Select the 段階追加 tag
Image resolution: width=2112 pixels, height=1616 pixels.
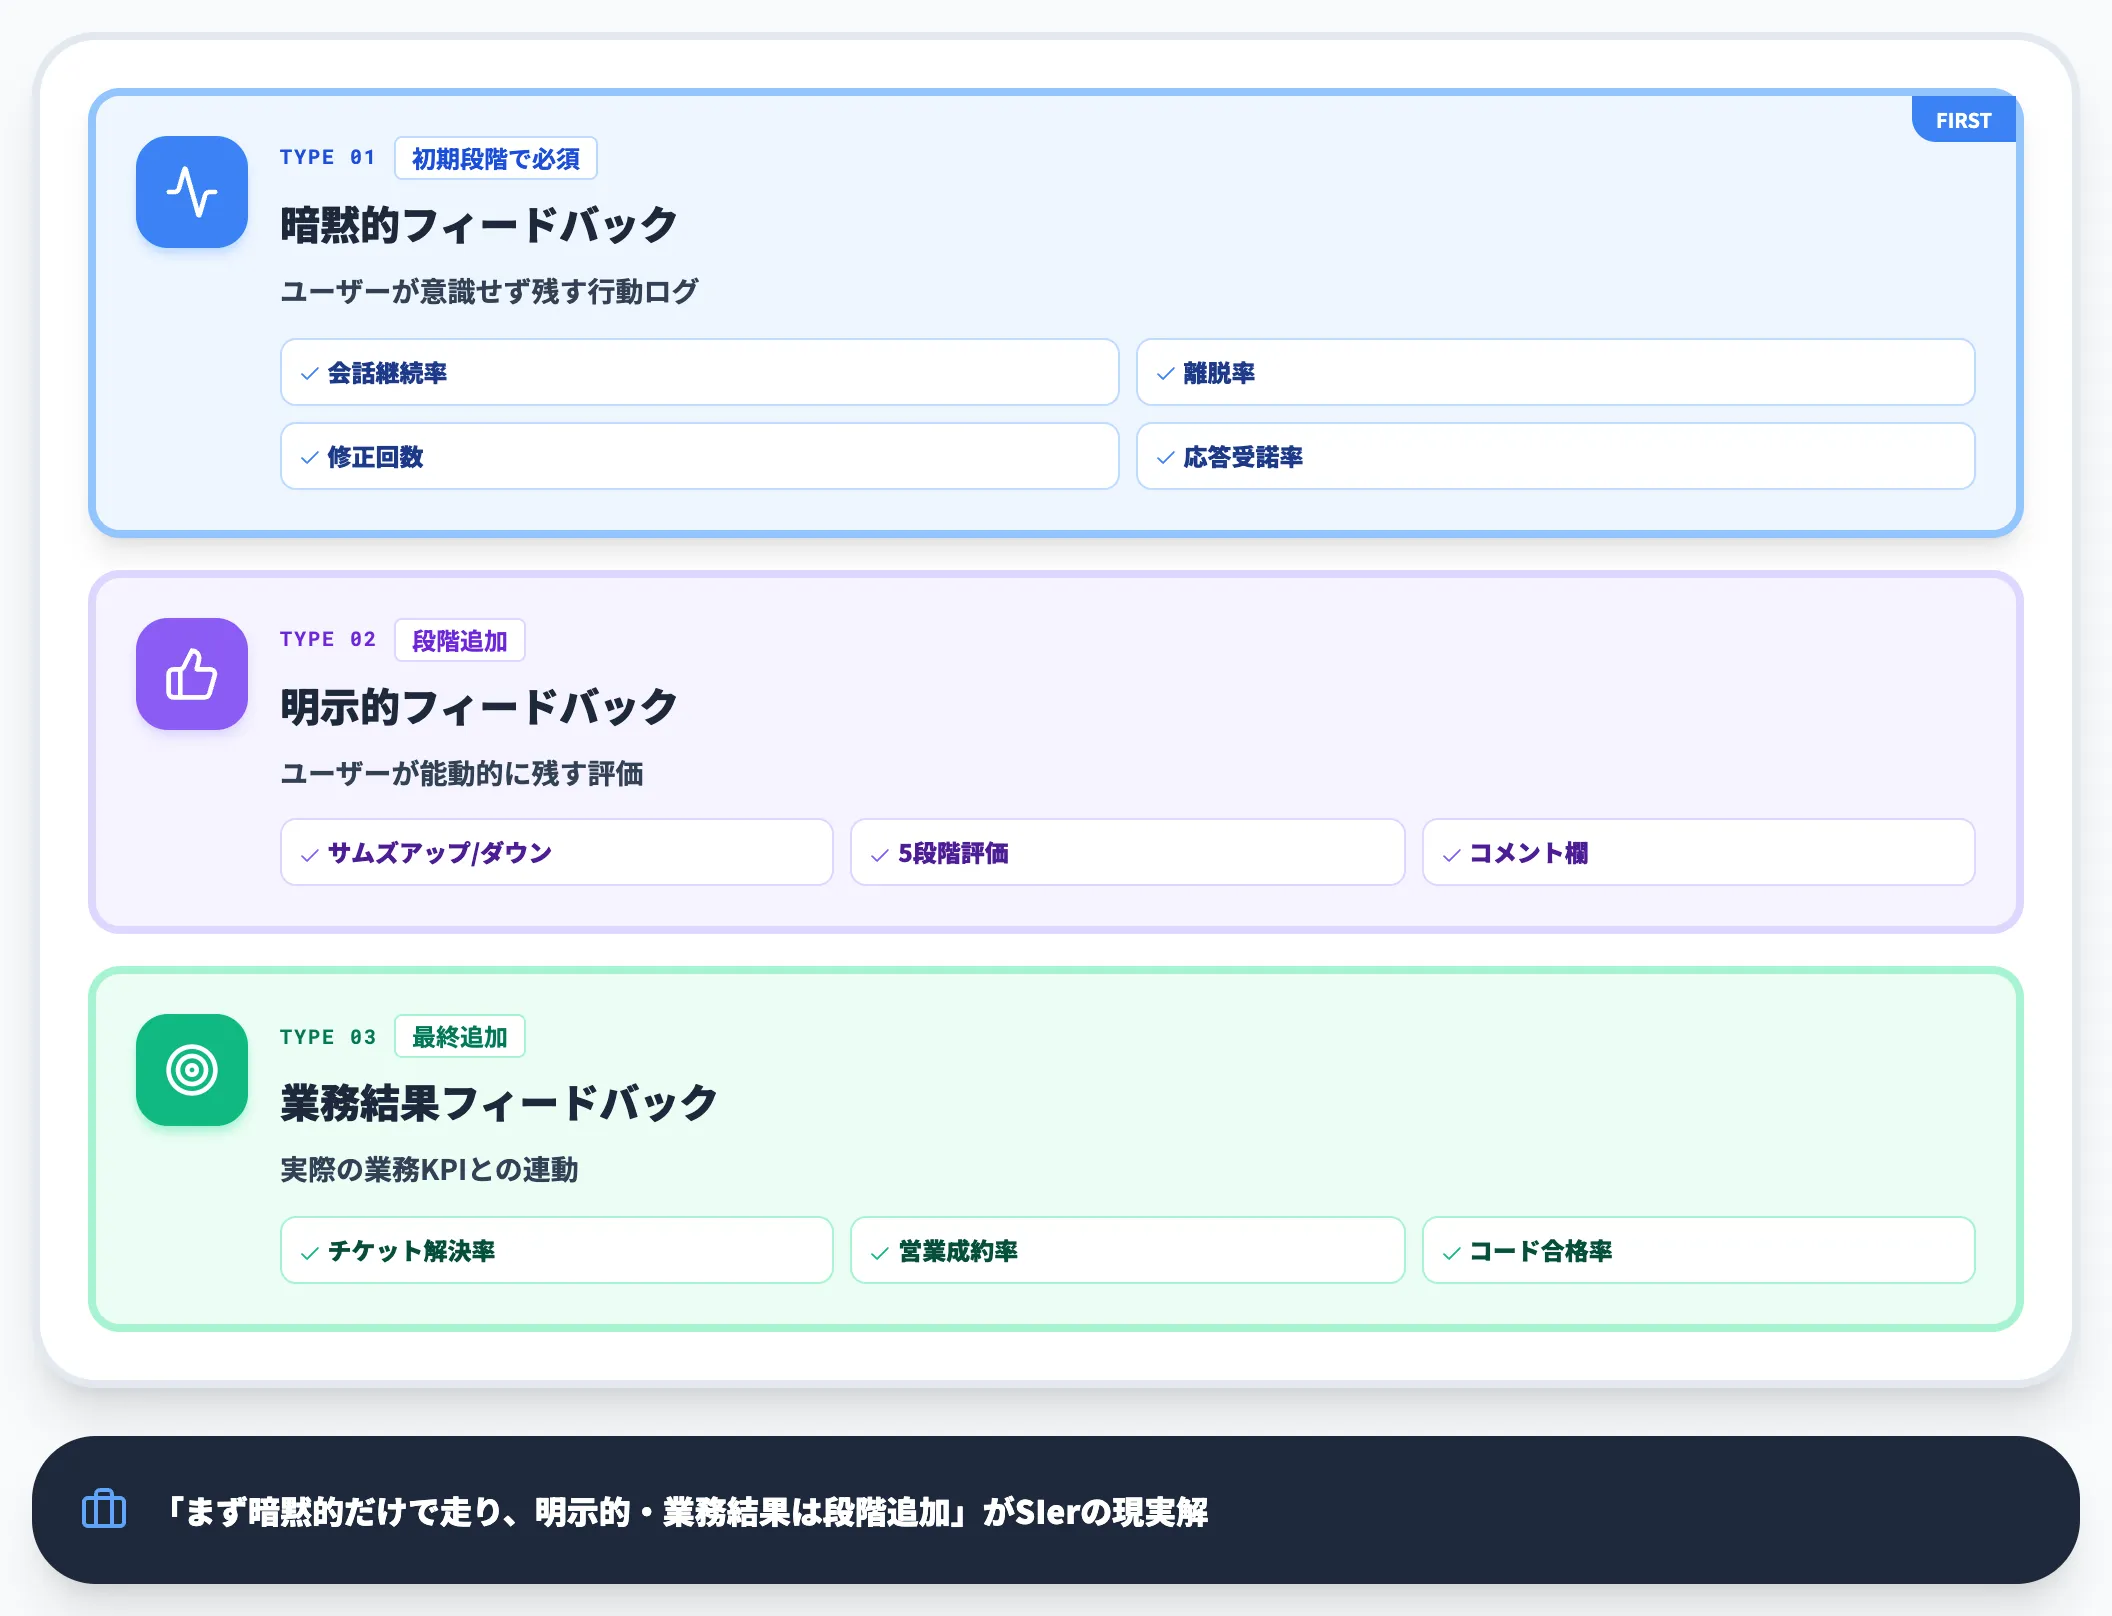click(460, 640)
